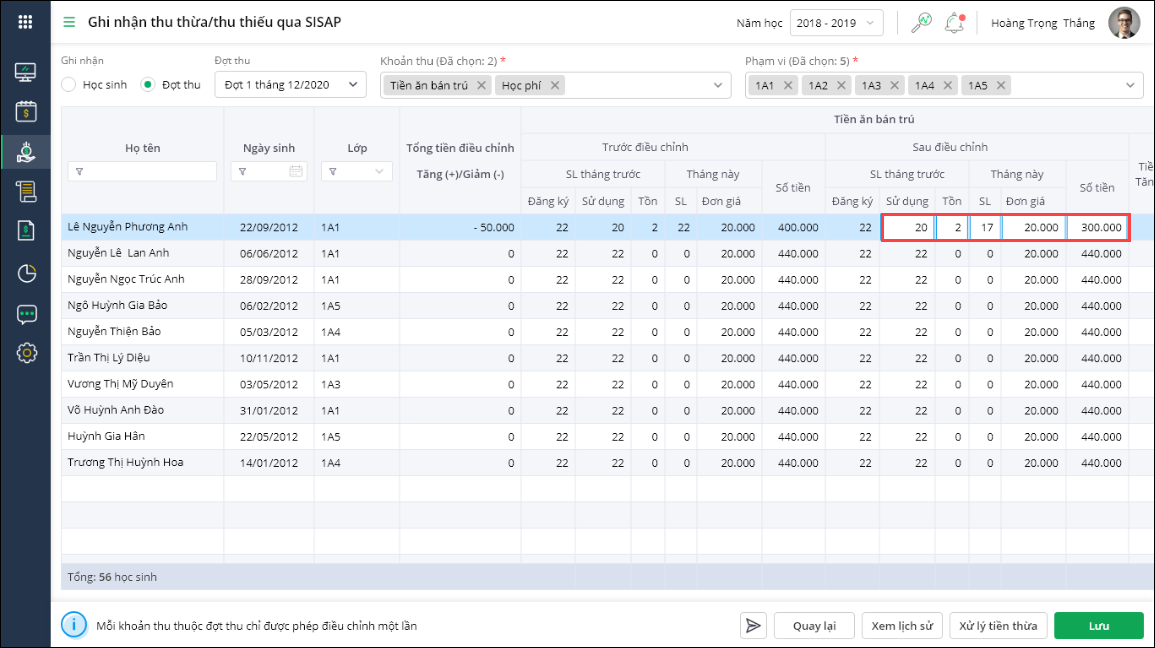Click the Xử lý tiền thừa button
Image resolution: width=1155 pixels, height=648 pixels.
tap(998, 626)
